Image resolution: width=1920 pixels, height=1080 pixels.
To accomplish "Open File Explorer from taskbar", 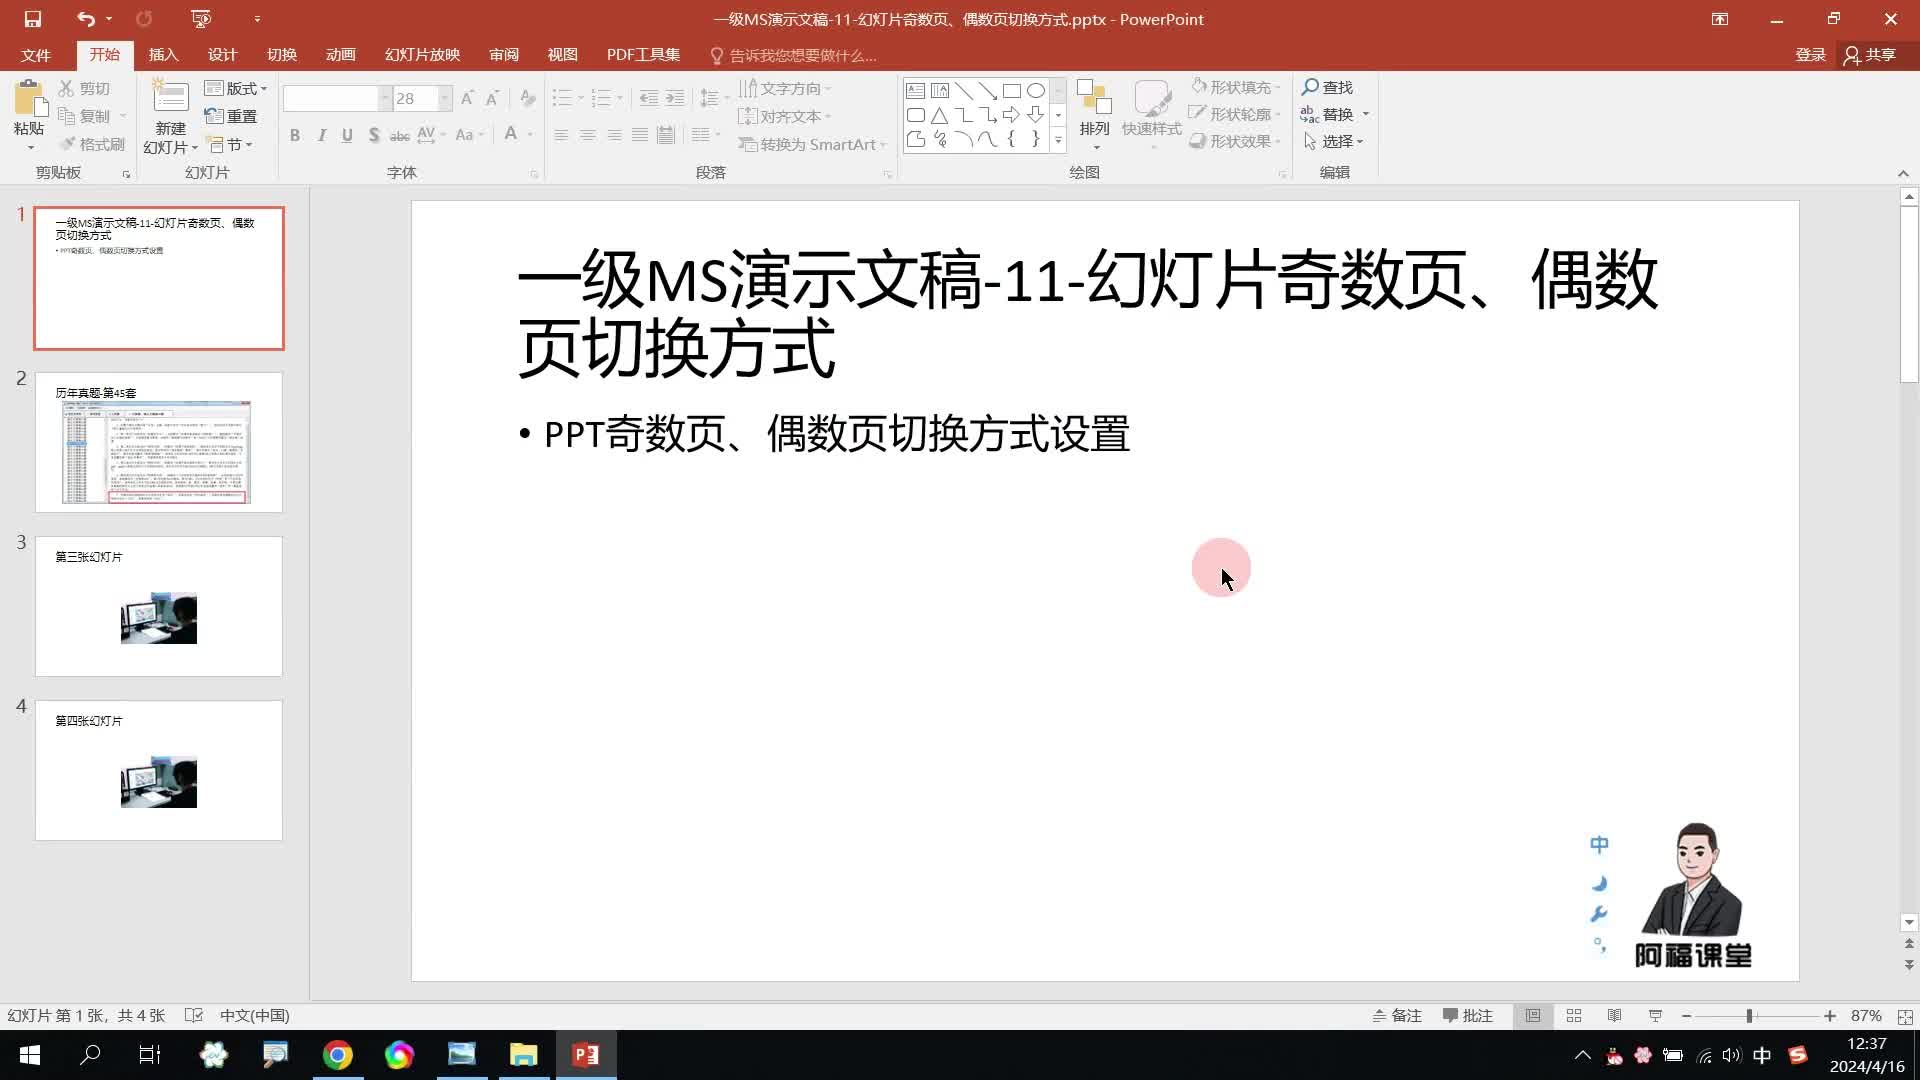I will click(524, 1055).
